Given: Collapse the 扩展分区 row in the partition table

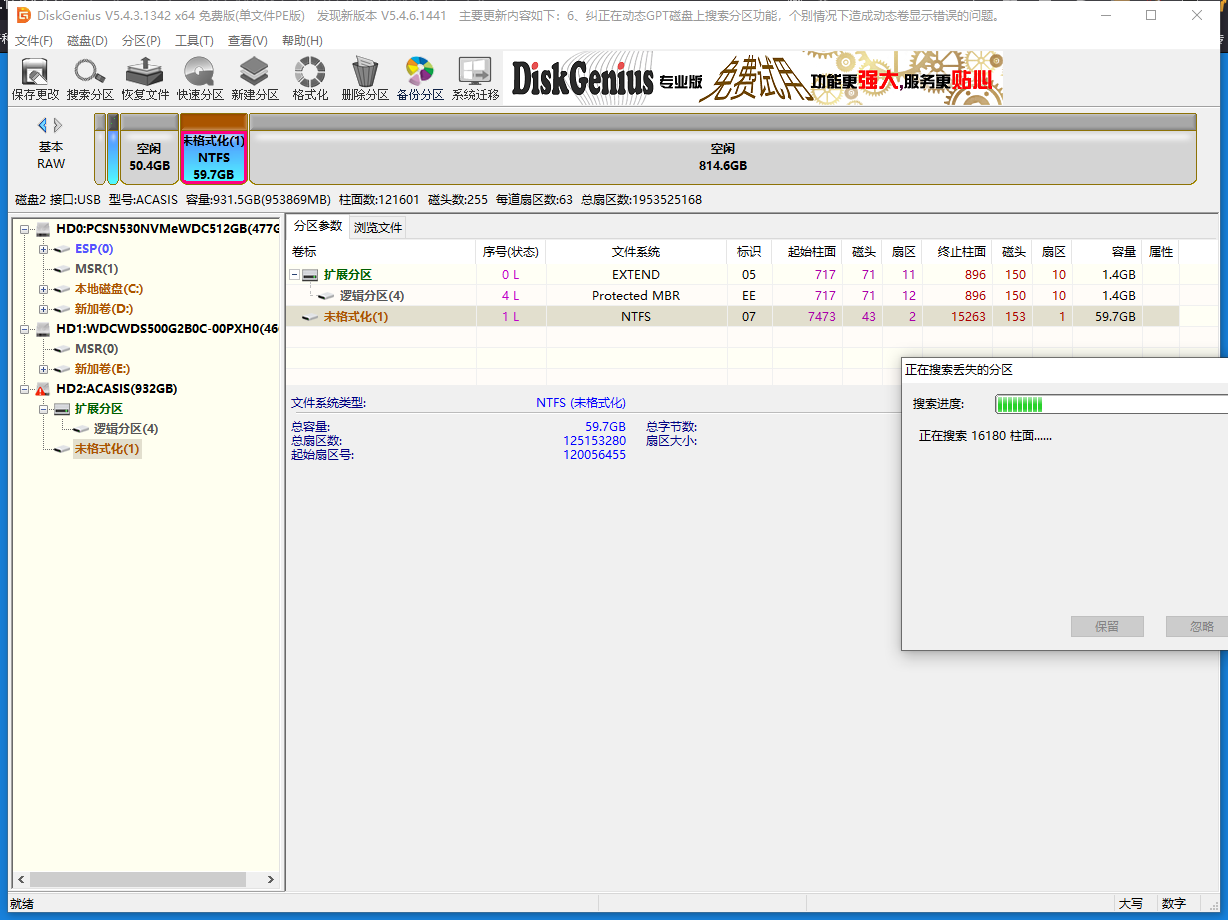Looking at the screenshot, I should [x=295, y=275].
